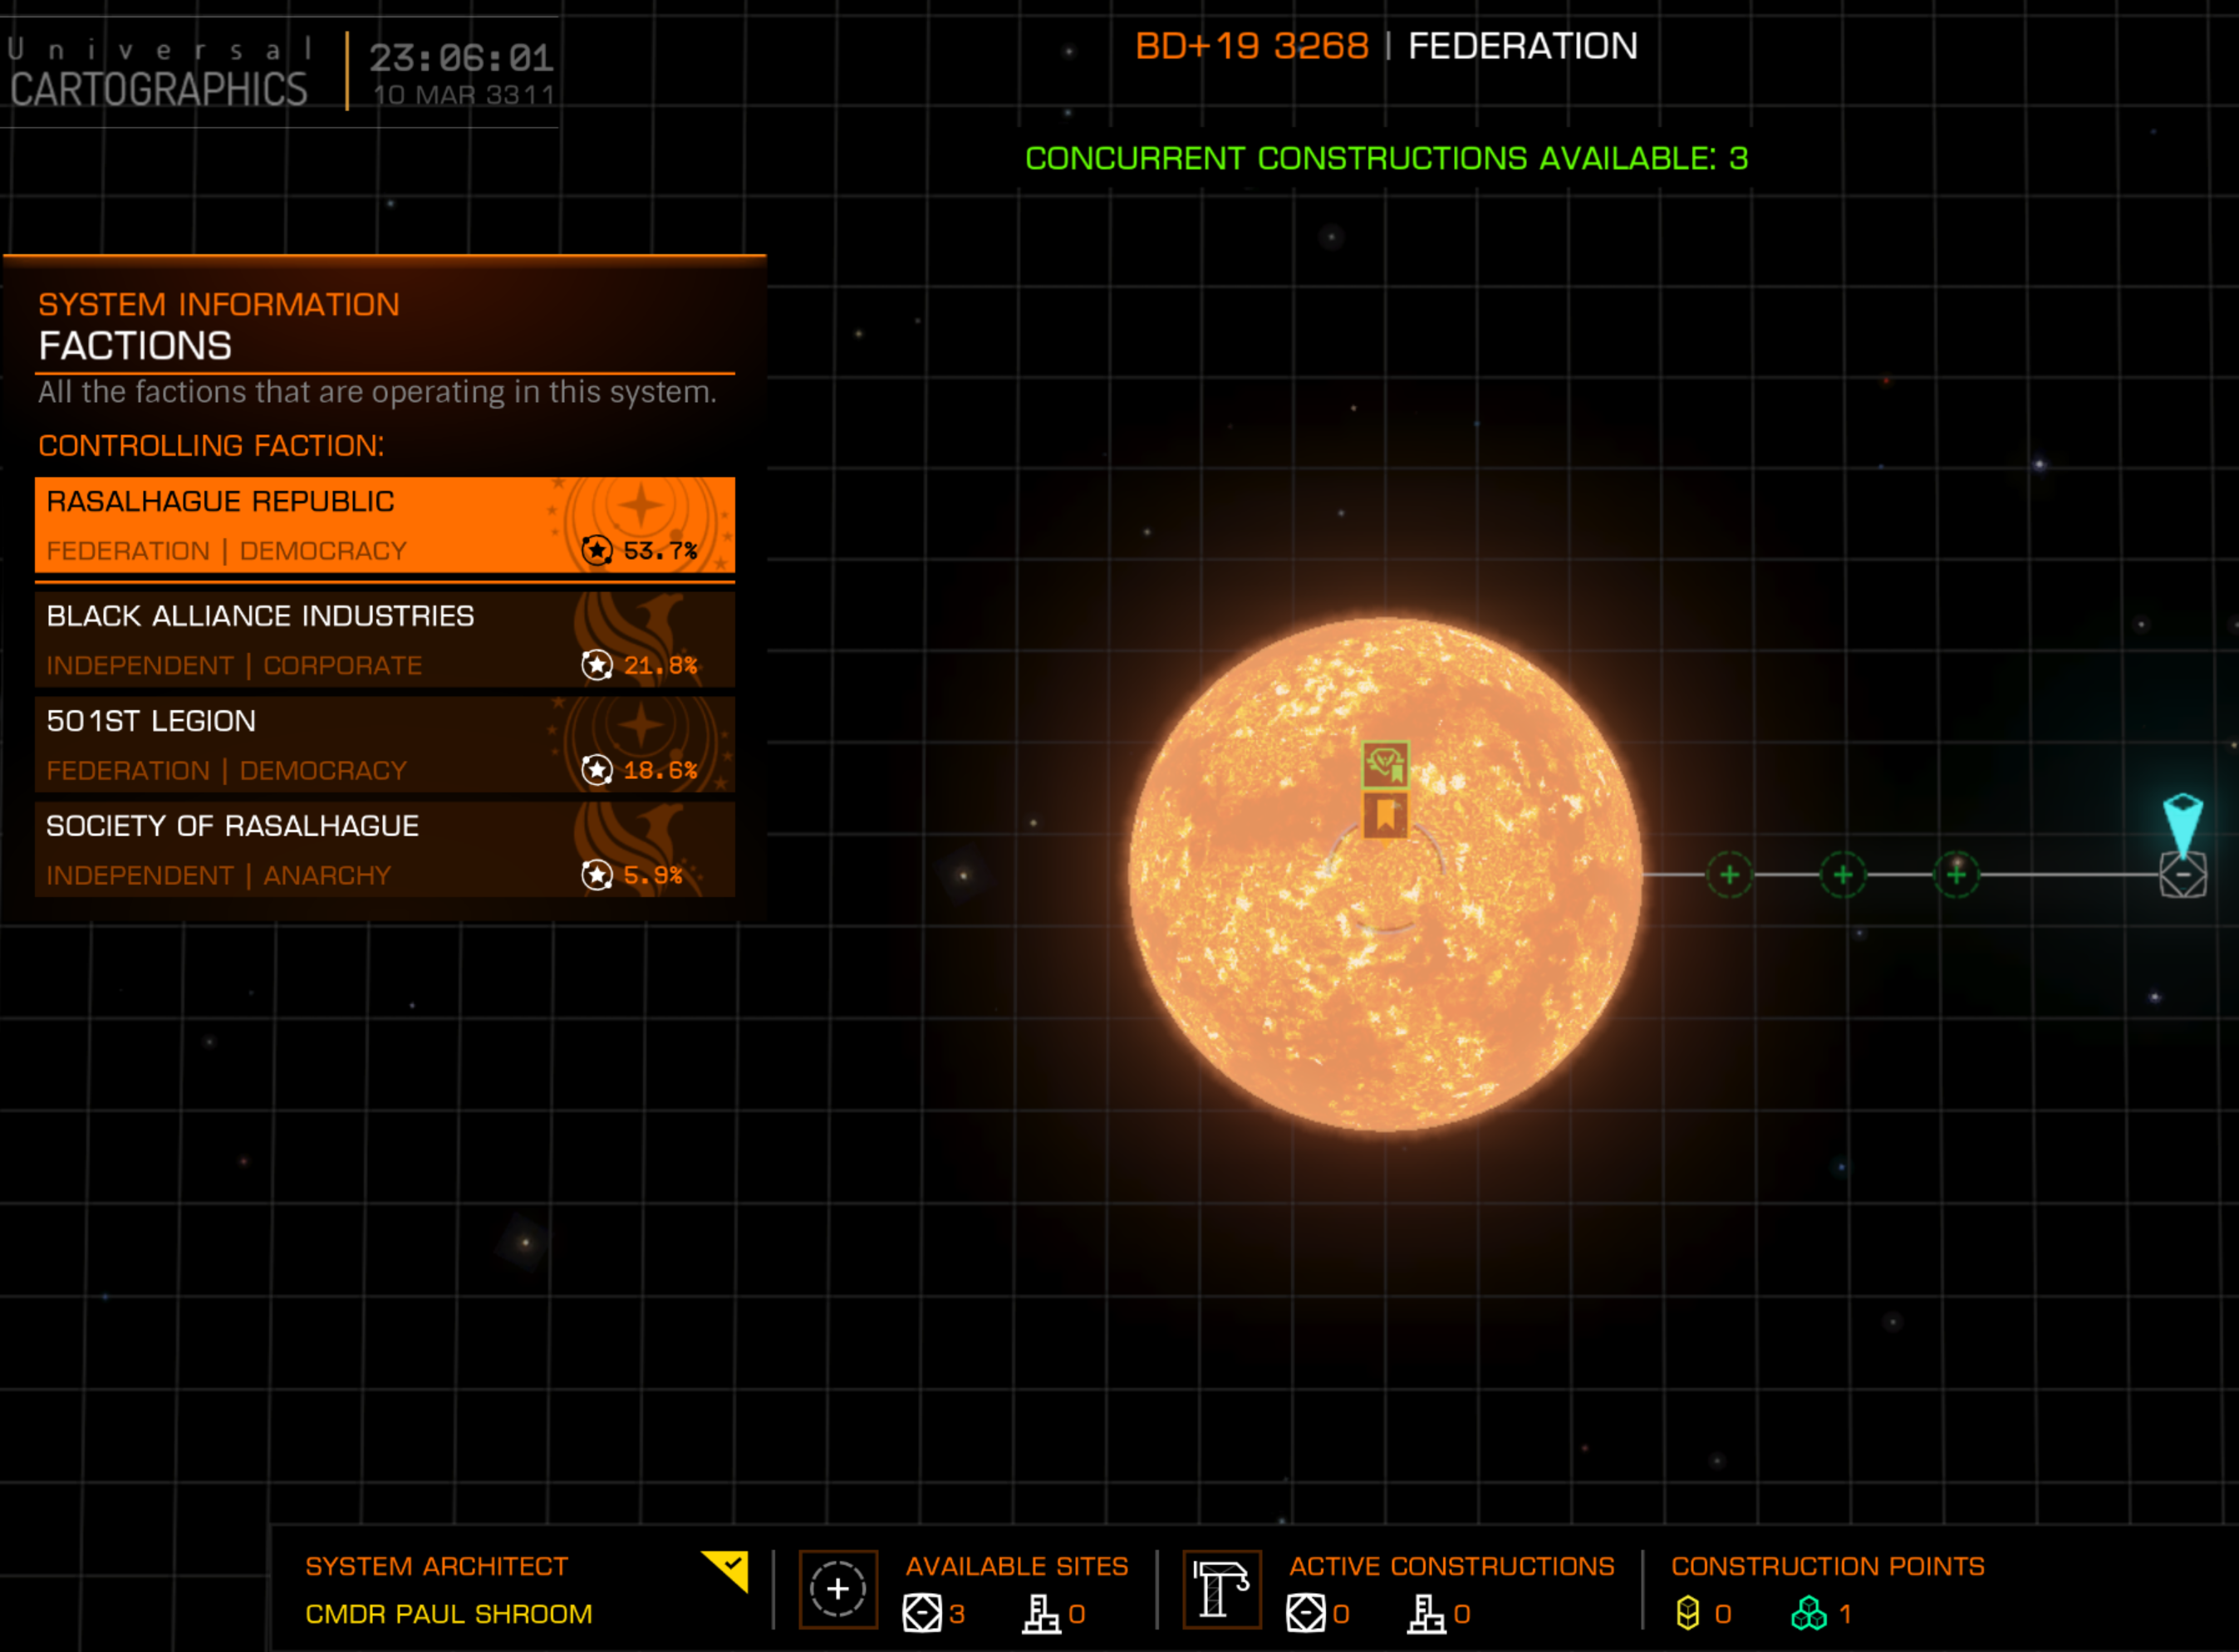Click the Independent | Anarchy allegiance text

pos(218,875)
